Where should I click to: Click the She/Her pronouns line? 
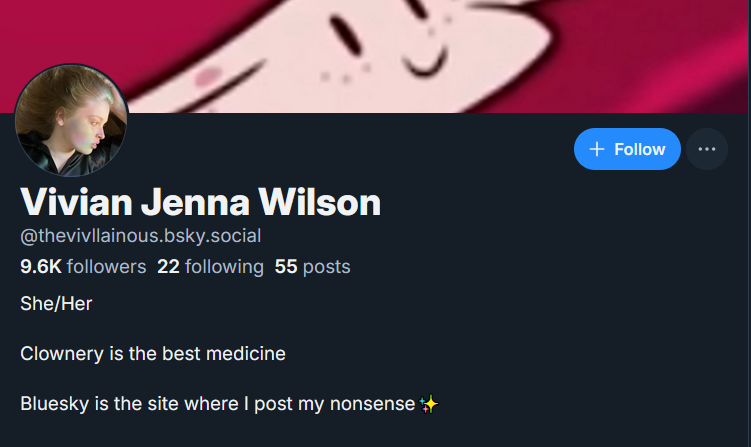click(56, 304)
